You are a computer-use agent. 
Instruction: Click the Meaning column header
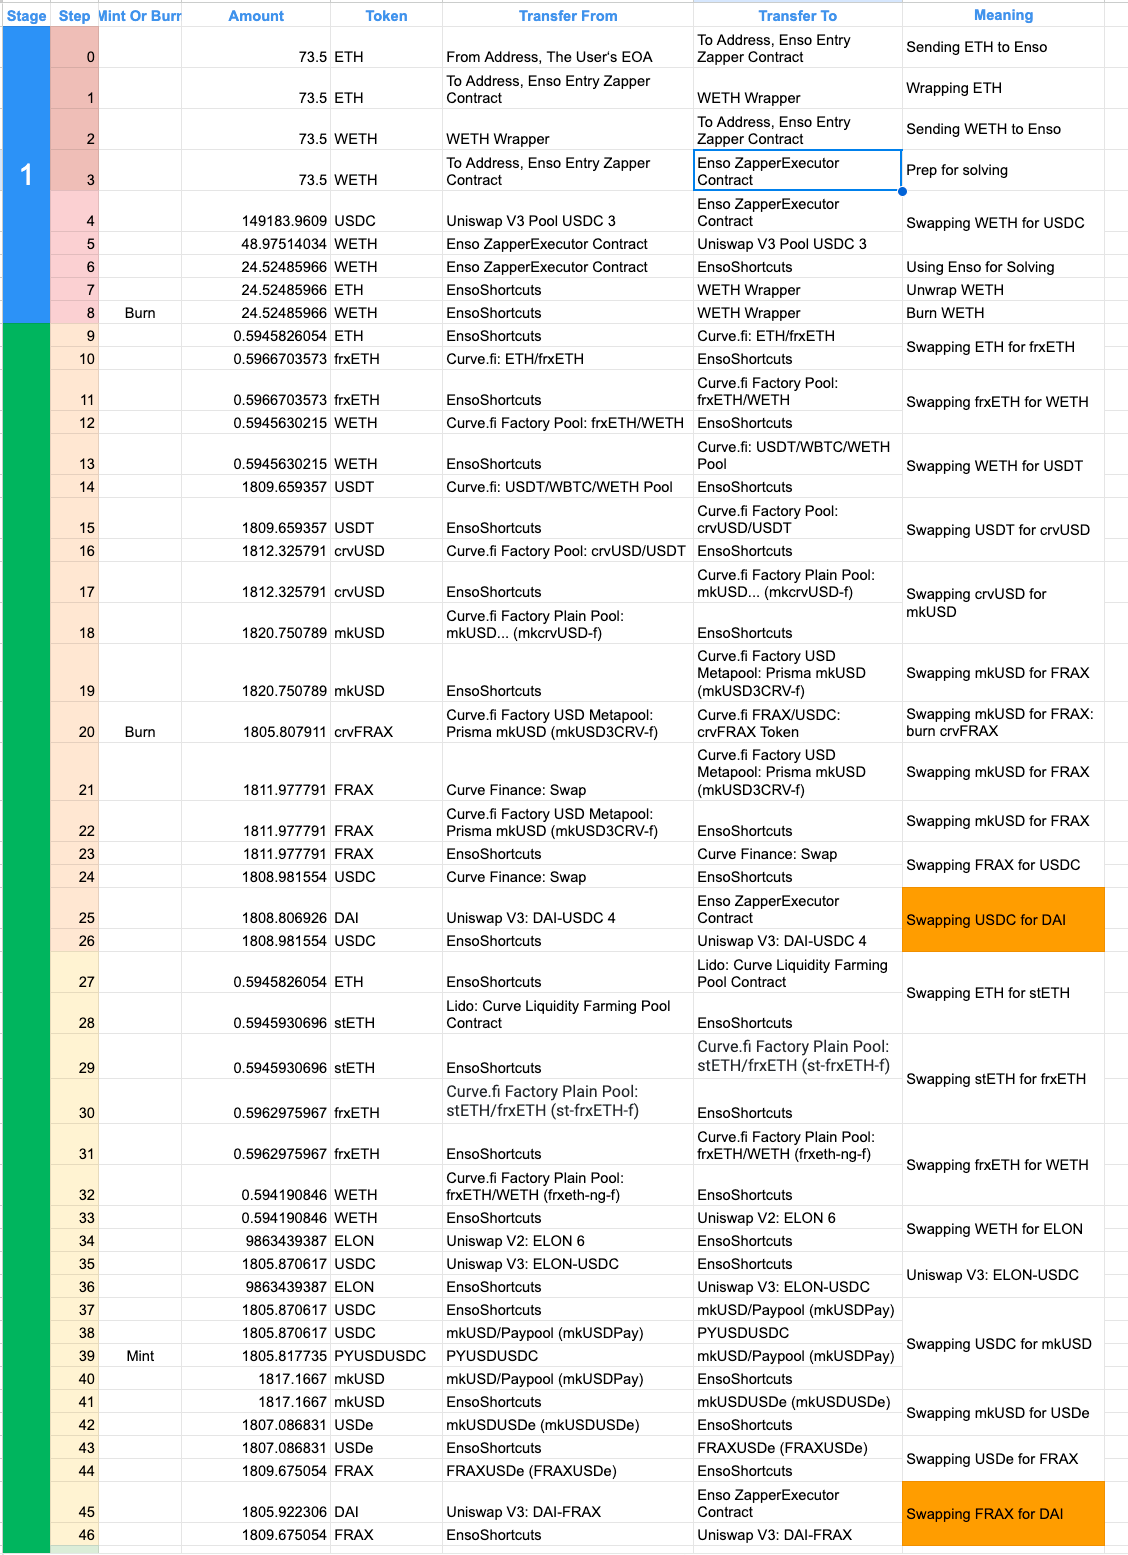tap(1003, 15)
